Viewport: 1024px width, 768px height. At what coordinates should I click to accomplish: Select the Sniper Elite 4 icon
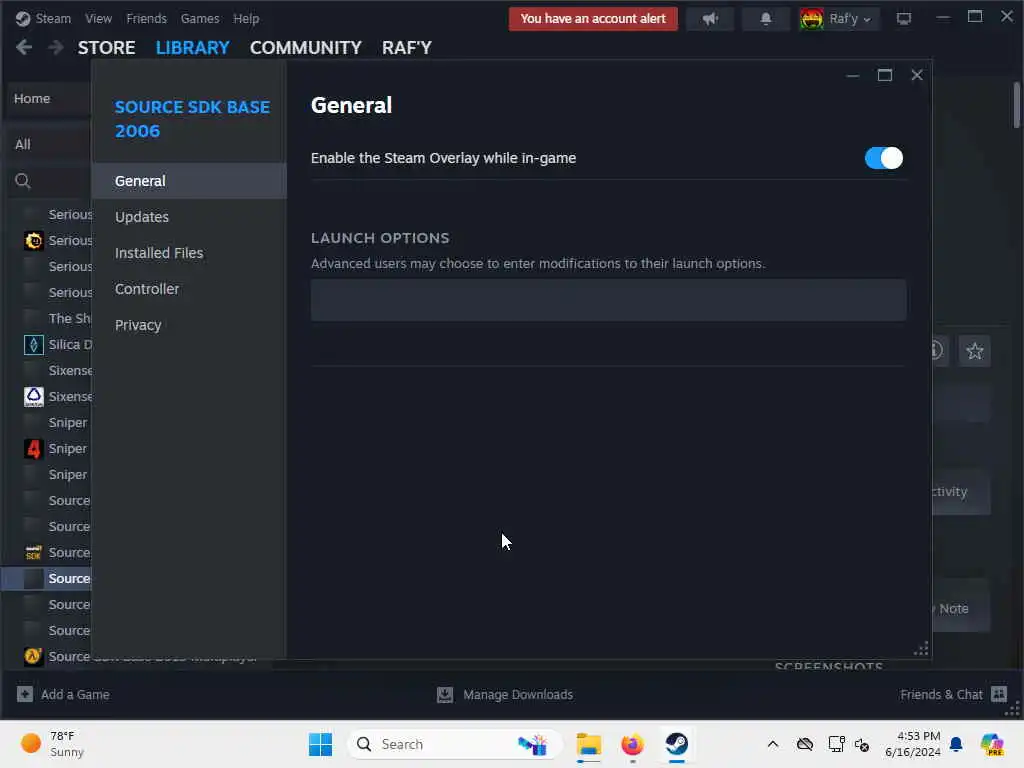pos(33,449)
